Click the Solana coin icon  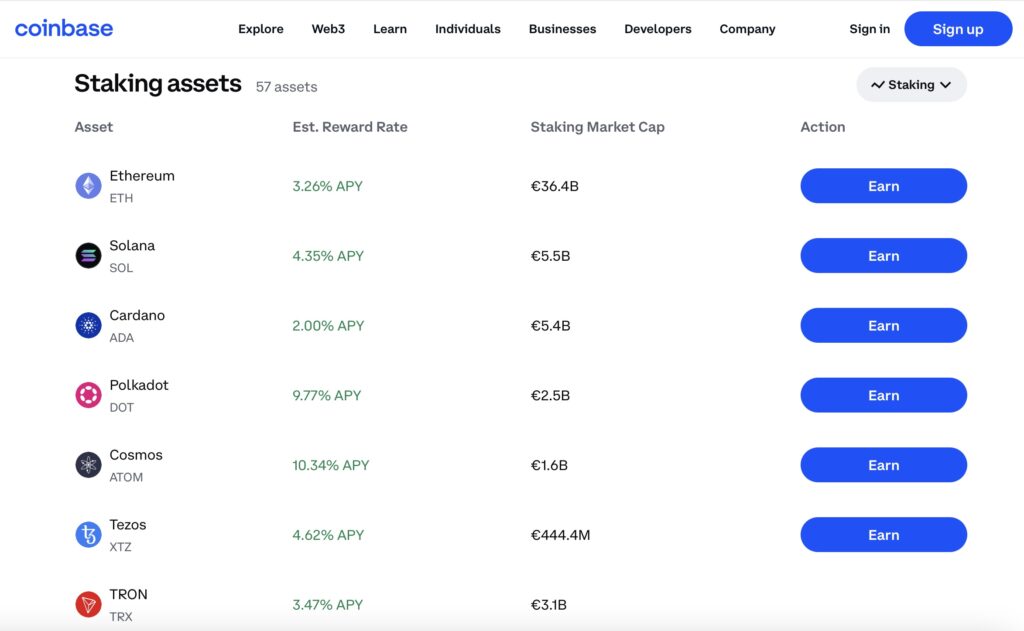click(x=88, y=255)
